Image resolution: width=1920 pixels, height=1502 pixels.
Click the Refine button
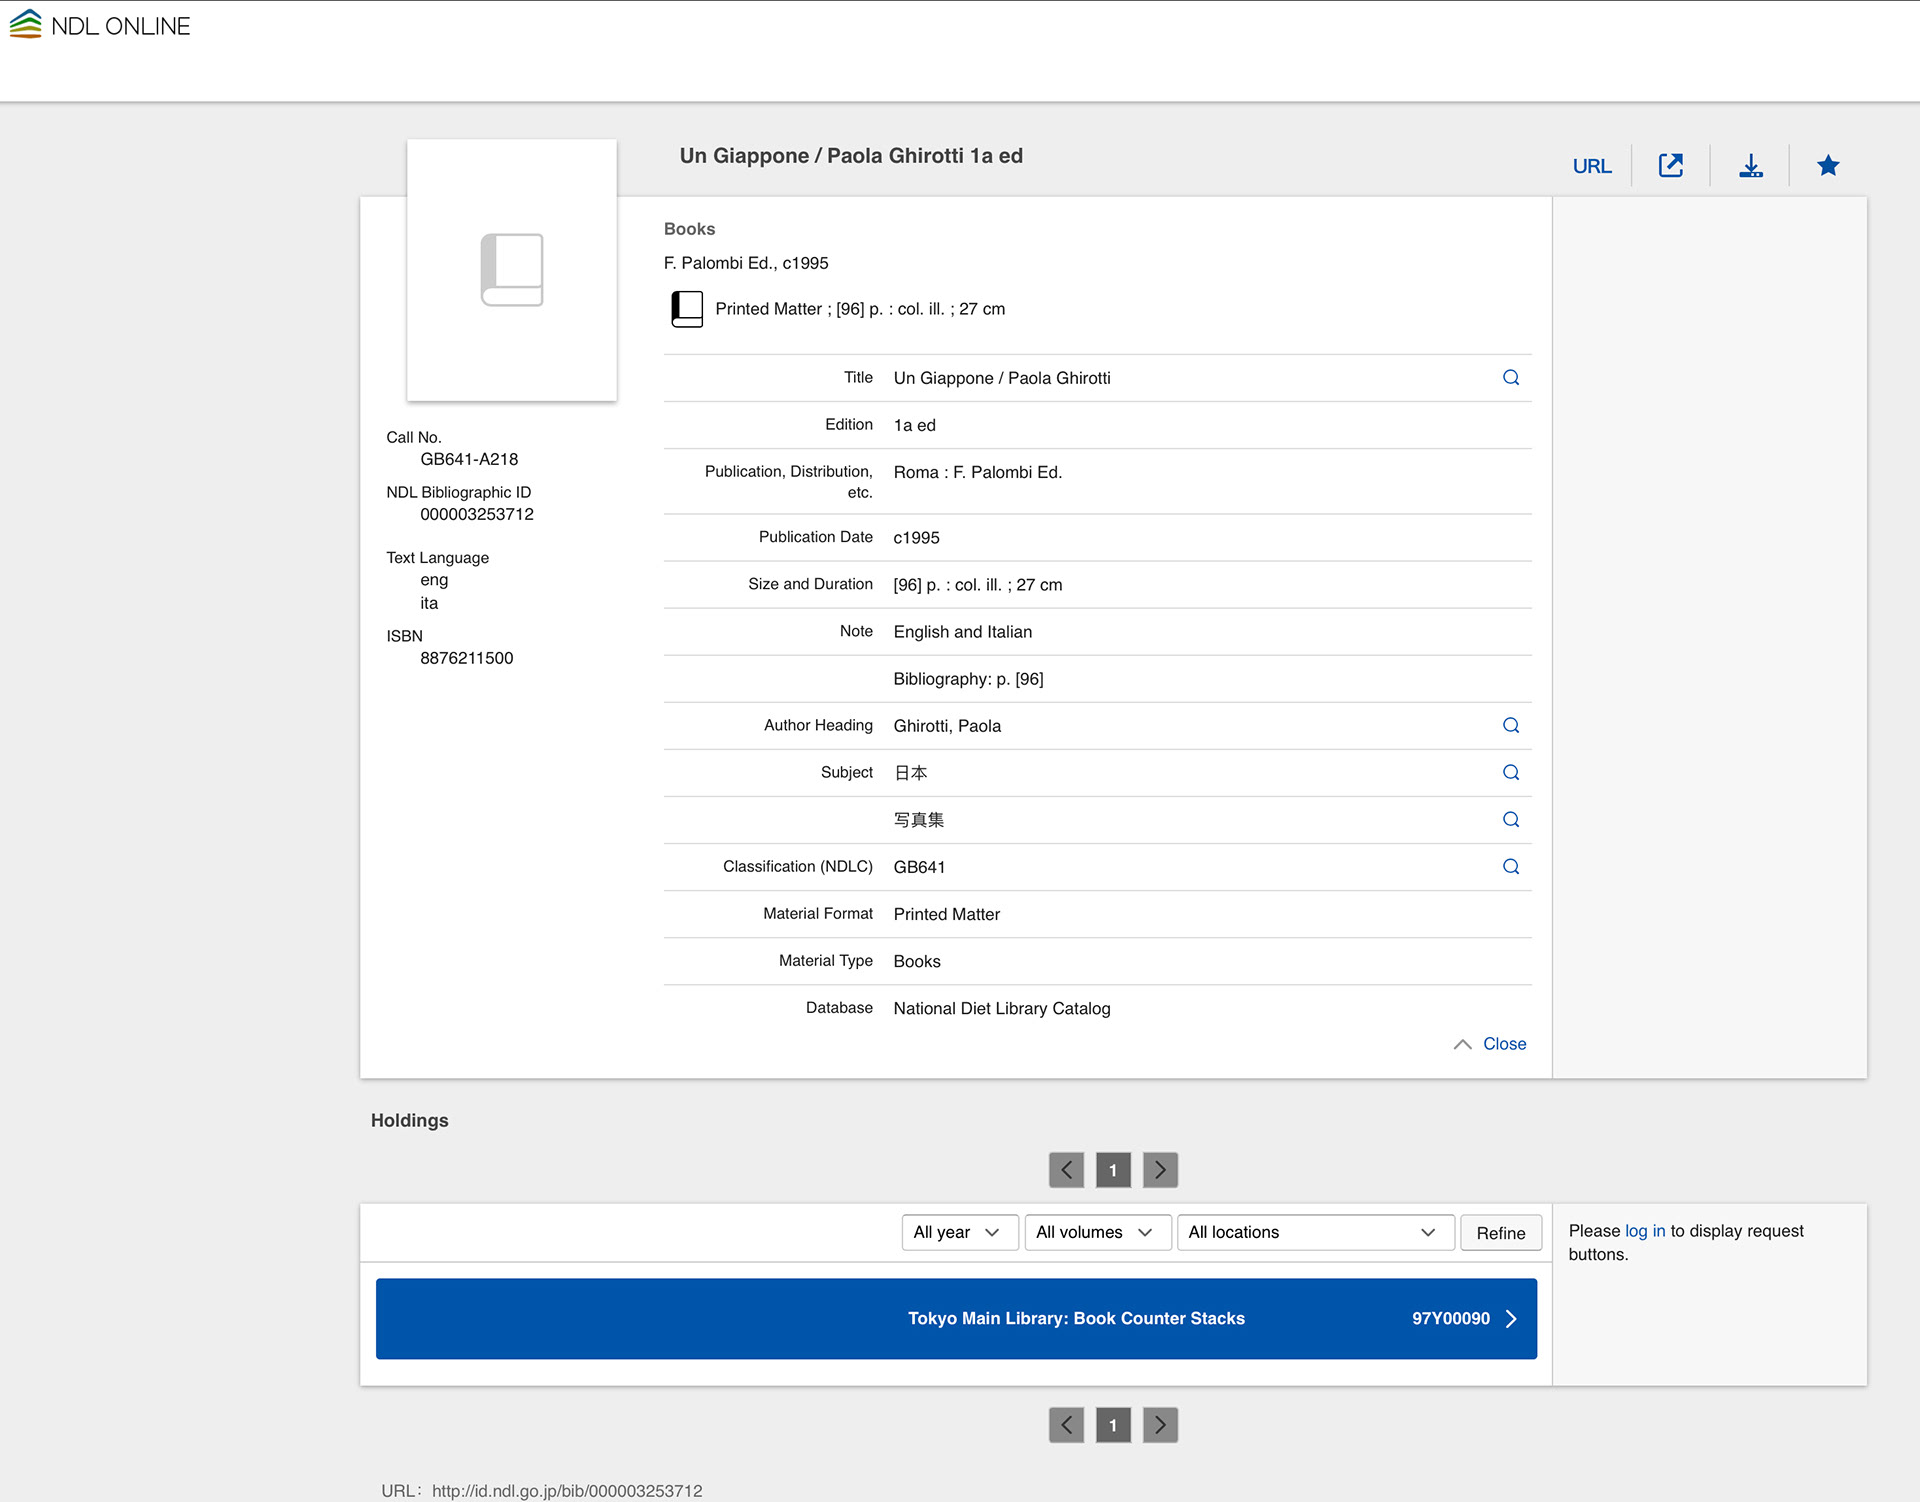(x=1500, y=1233)
